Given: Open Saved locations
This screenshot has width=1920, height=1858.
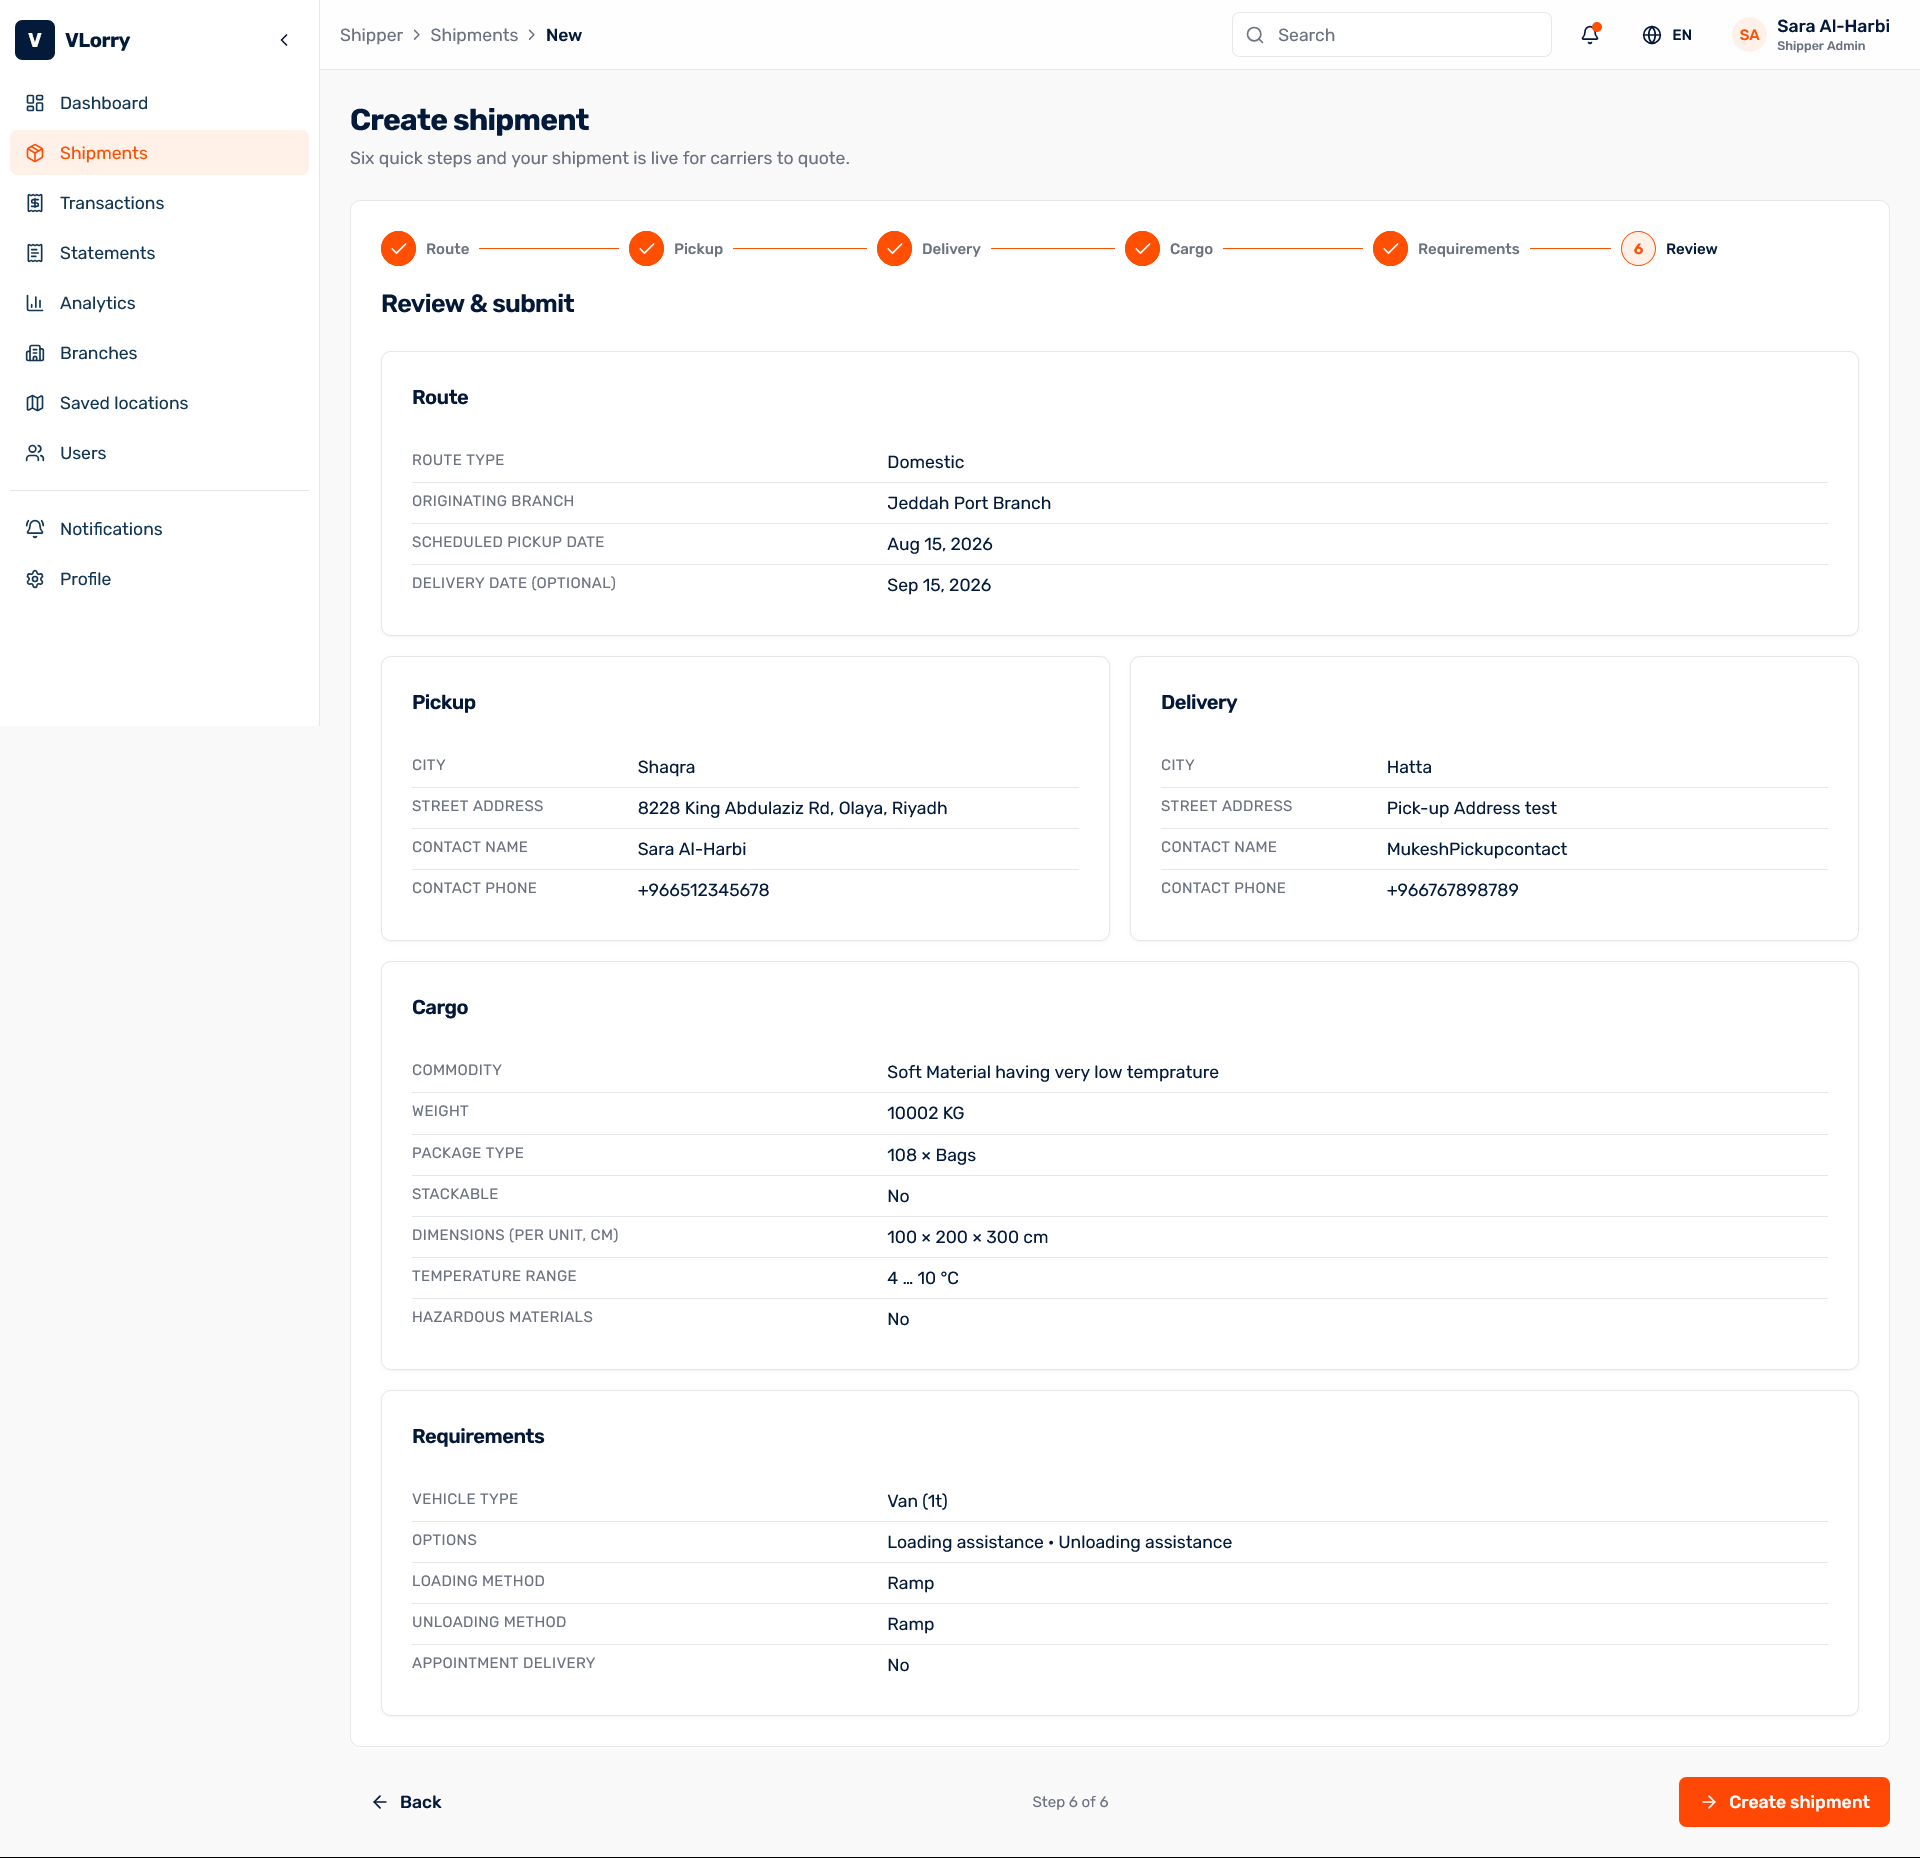Looking at the screenshot, I should tap(159, 403).
